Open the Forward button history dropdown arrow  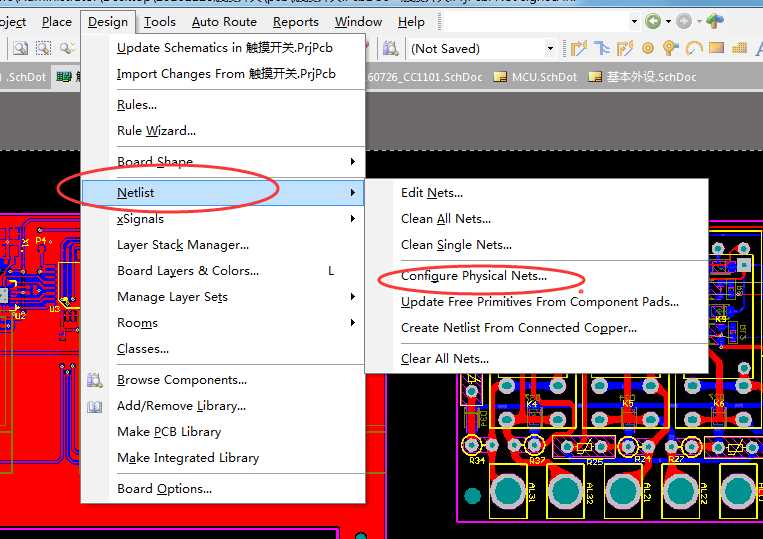click(699, 21)
